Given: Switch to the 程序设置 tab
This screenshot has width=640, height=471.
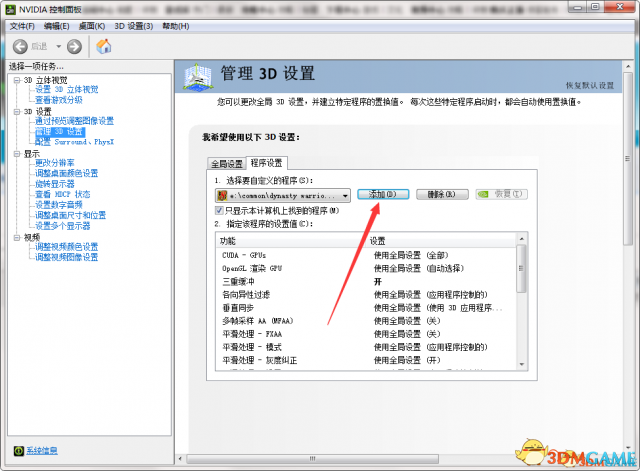Looking at the screenshot, I should point(267,163).
